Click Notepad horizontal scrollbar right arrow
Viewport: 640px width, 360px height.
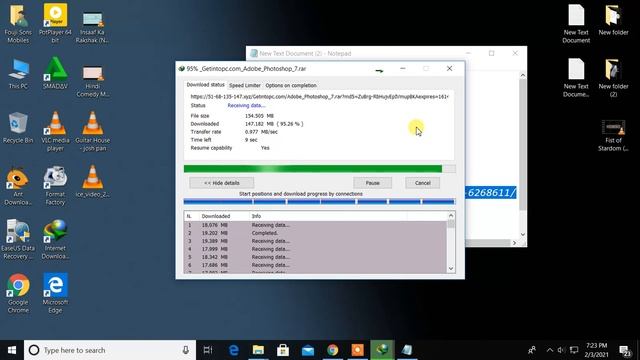click(x=514, y=243)
